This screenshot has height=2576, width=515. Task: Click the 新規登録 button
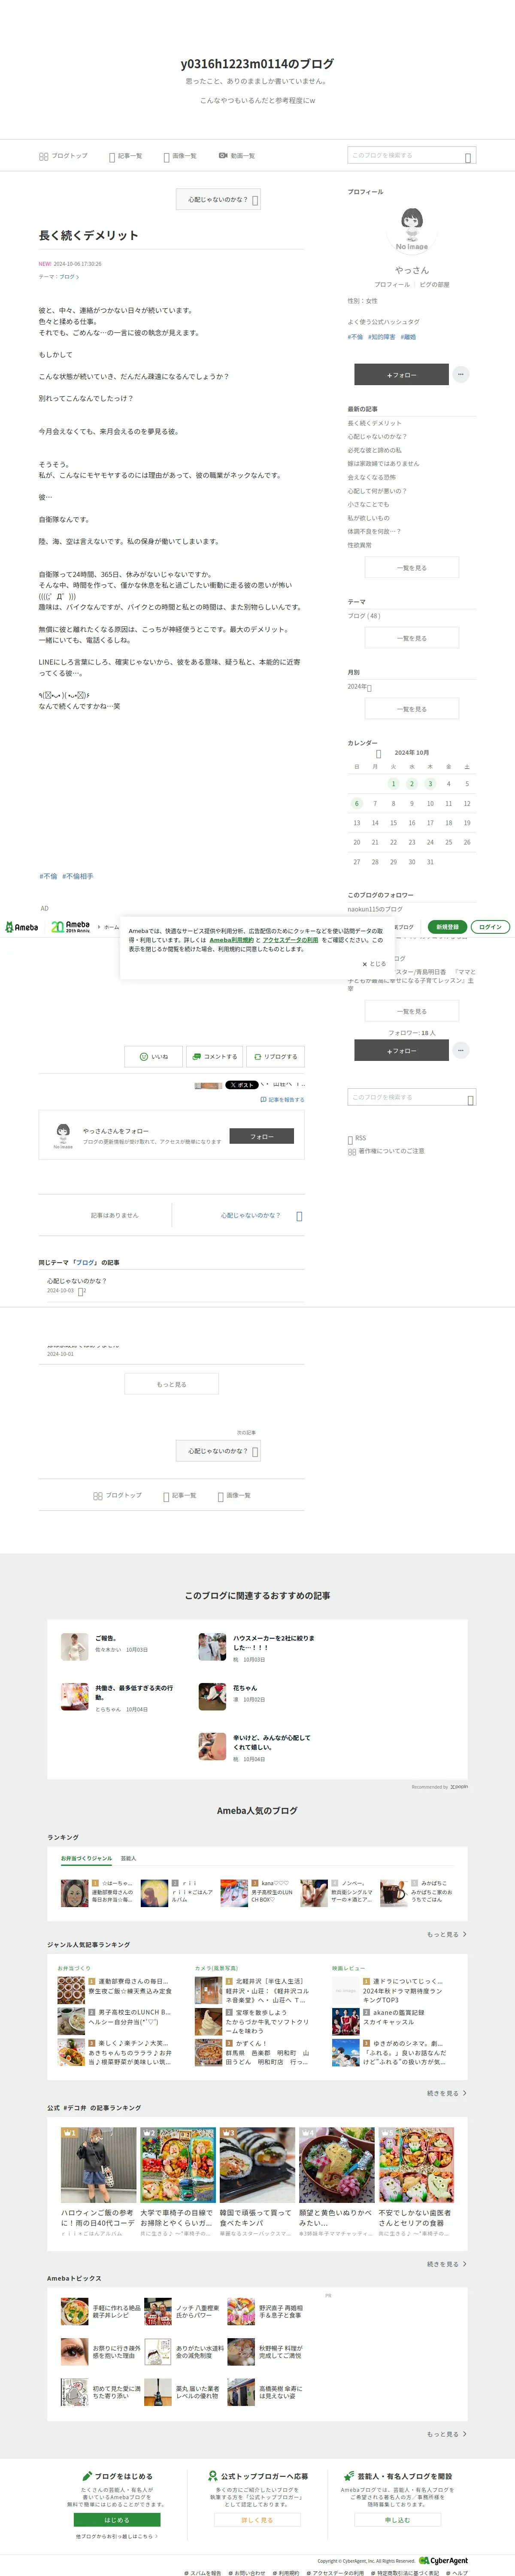pyautogui.click(x=447, y=927)
